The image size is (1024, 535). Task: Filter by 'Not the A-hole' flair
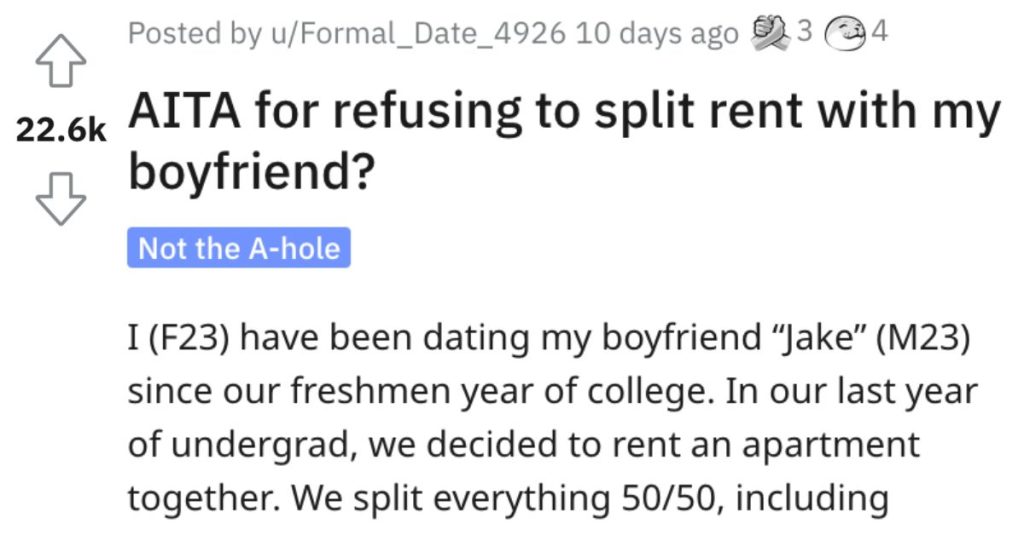(x=239, y=248)
